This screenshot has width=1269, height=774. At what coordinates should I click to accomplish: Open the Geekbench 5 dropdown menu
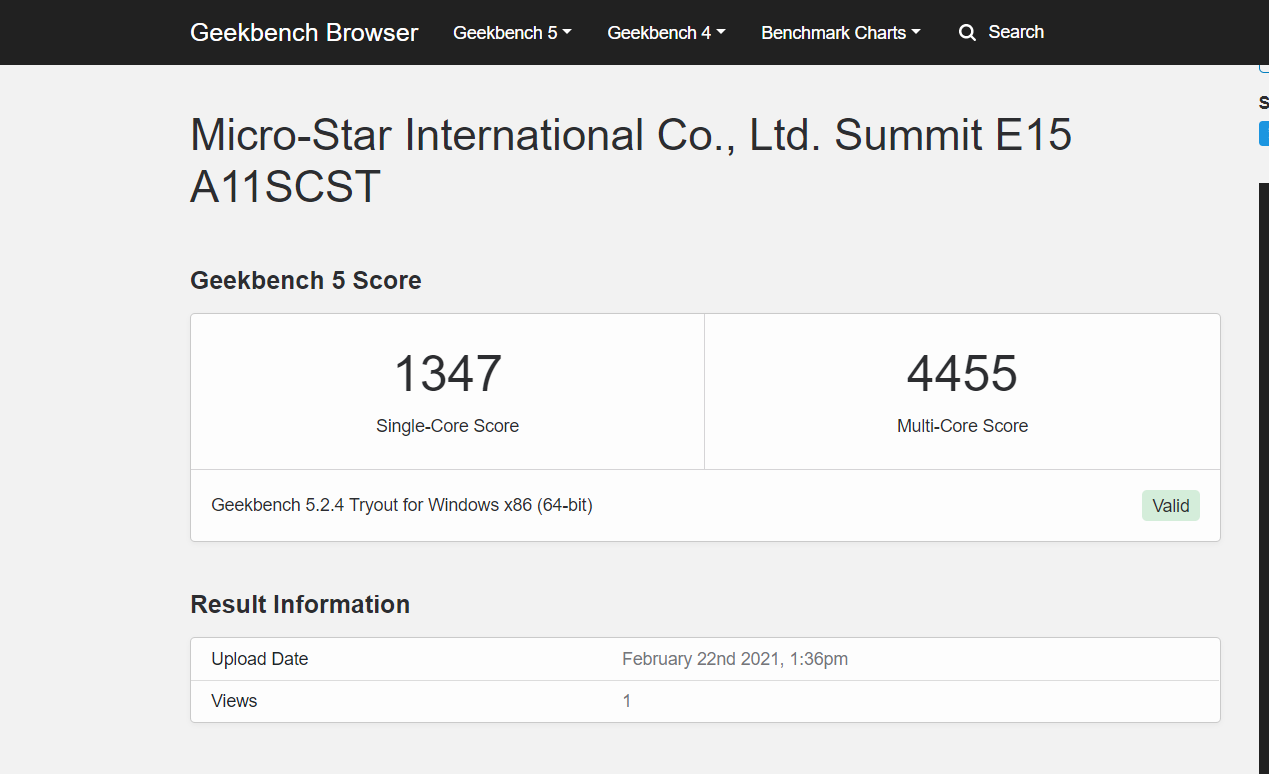(512, 33)
